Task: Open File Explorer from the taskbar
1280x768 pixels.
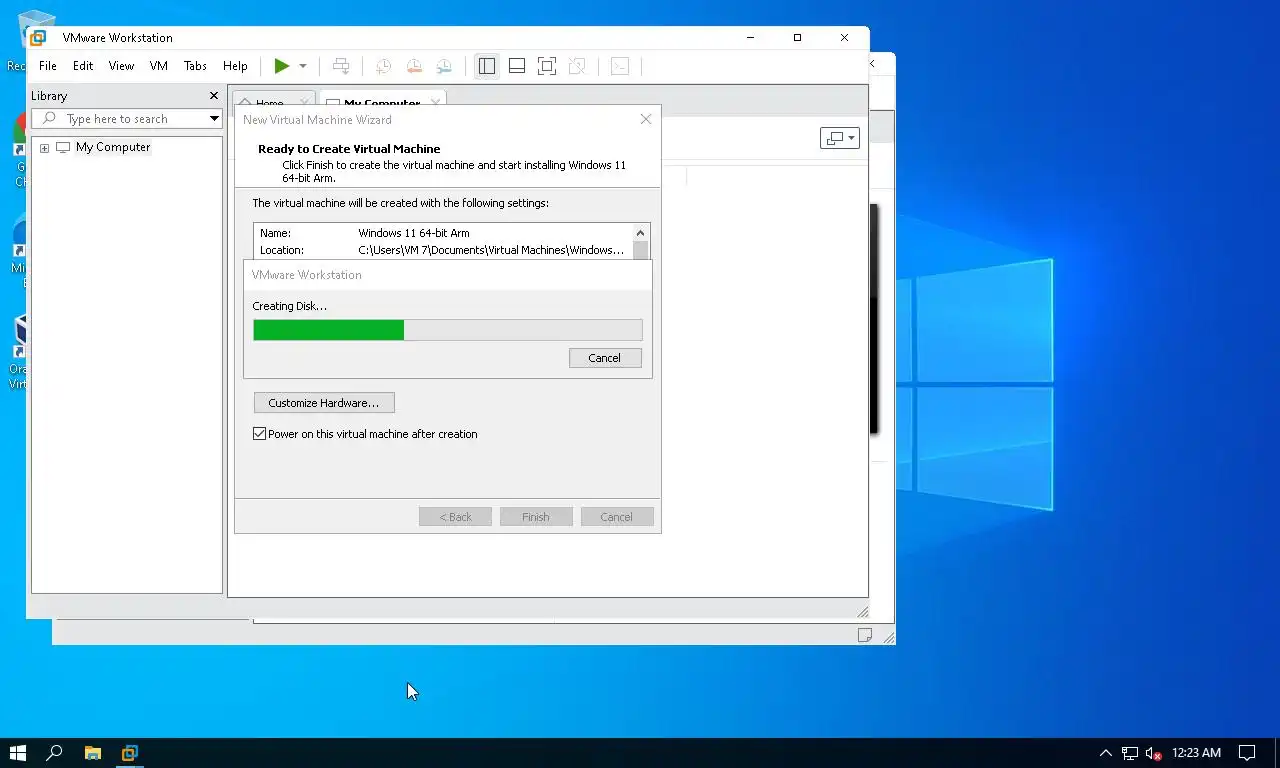Action: click(x=92, y=753)
